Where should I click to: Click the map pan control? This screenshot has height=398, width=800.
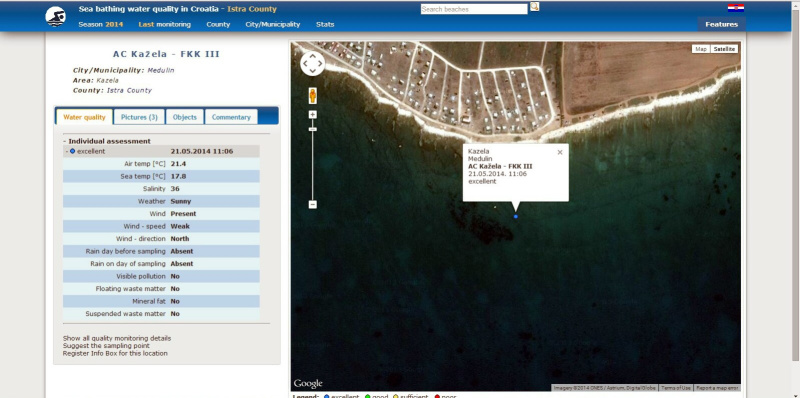pos(312,64)
